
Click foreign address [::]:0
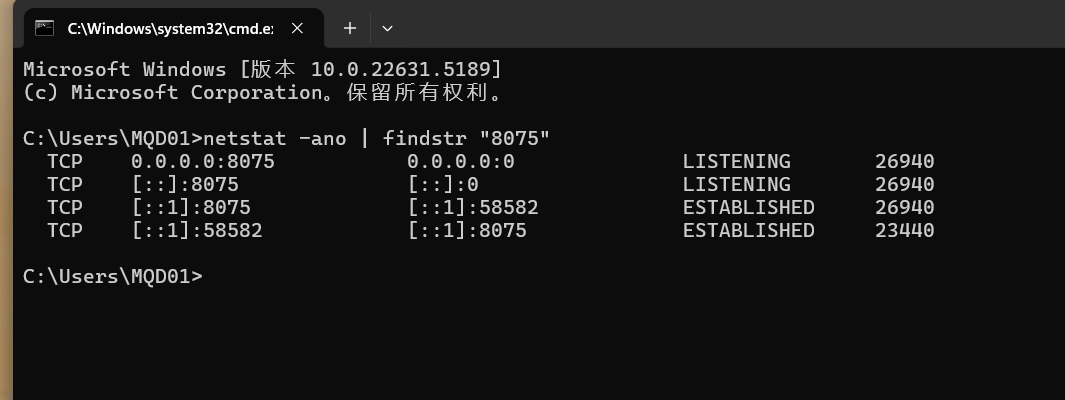[443, 185]
